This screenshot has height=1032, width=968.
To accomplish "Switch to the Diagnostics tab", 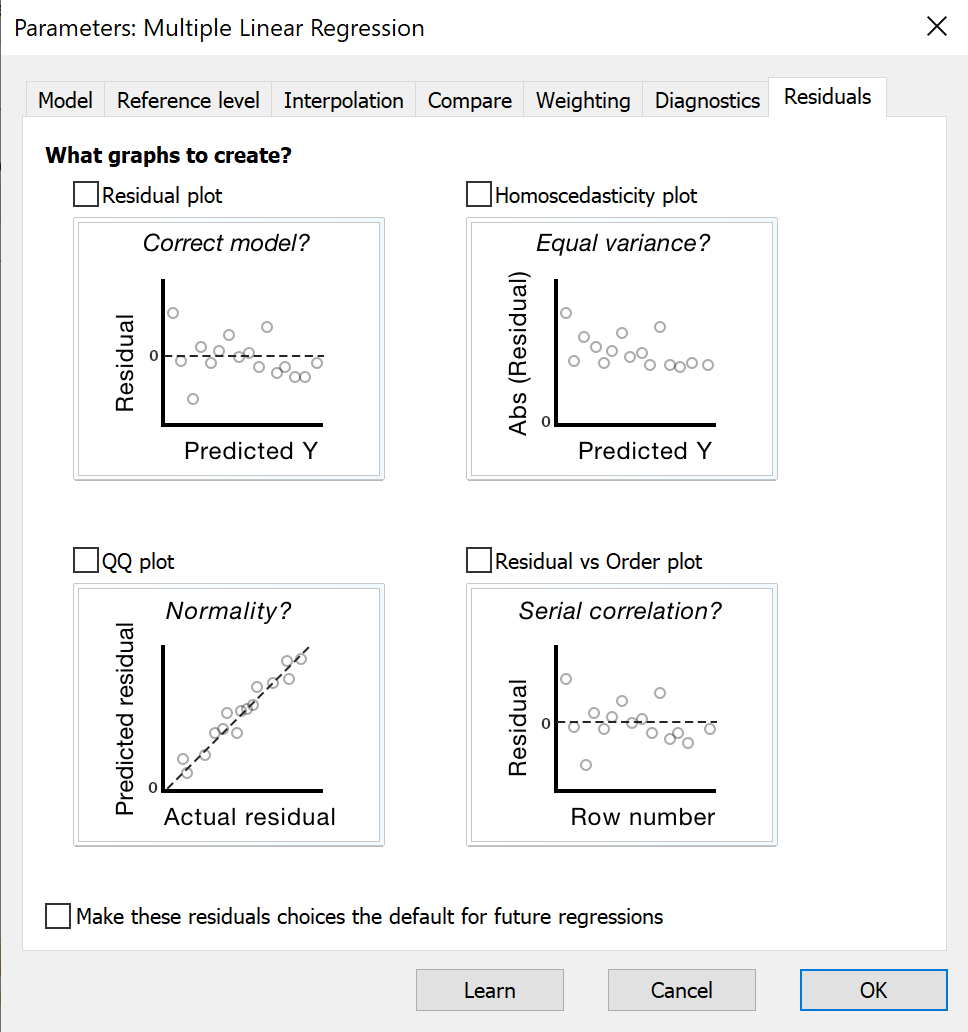I will coord(707,101).
